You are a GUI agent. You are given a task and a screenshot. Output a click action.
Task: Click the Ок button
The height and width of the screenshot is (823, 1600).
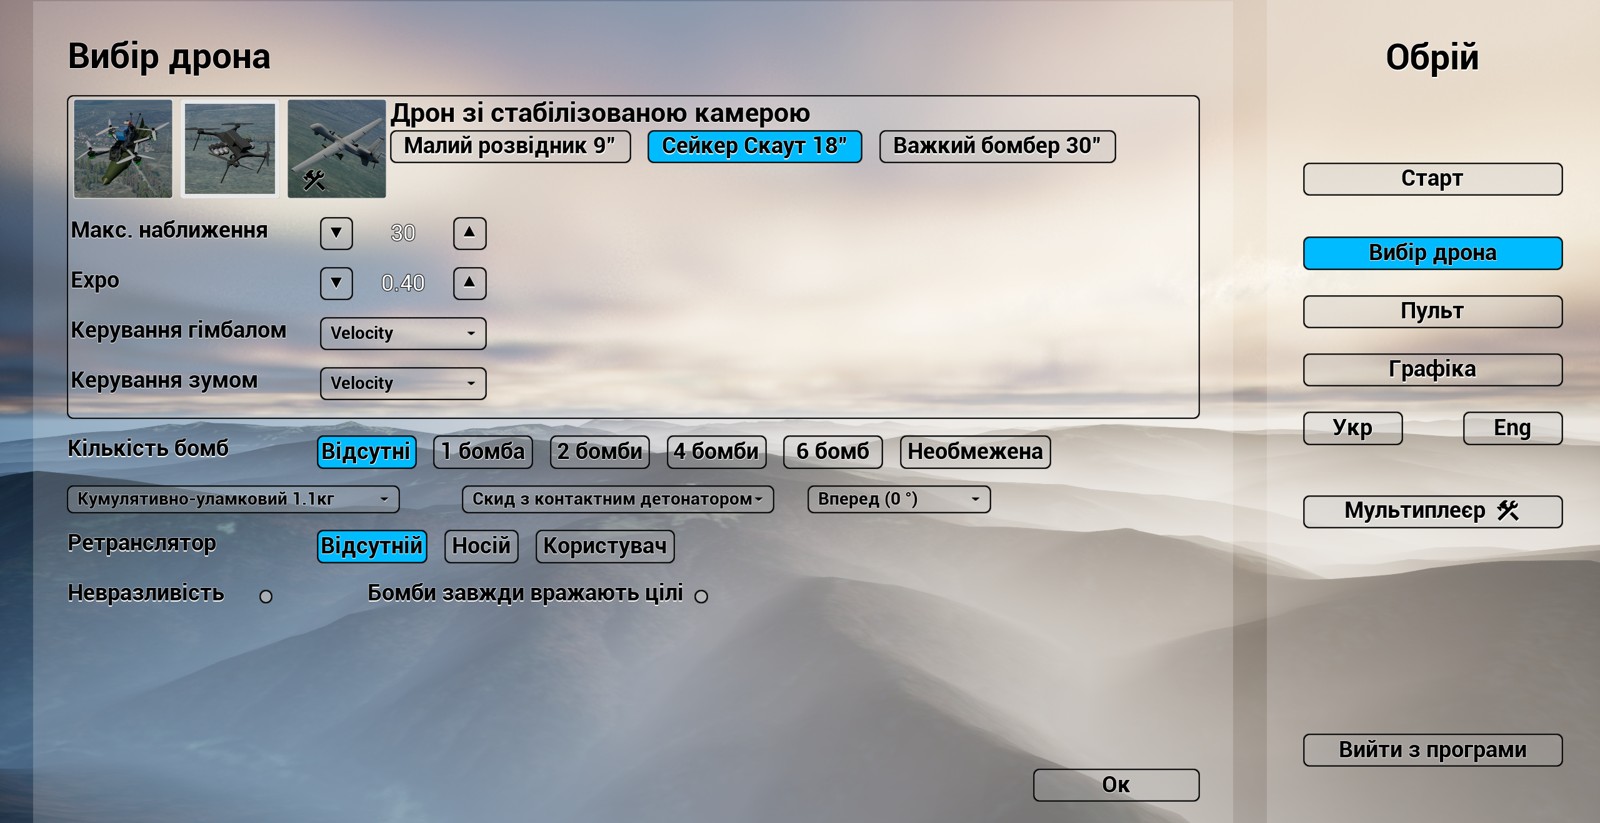[x=1116, y=785]
